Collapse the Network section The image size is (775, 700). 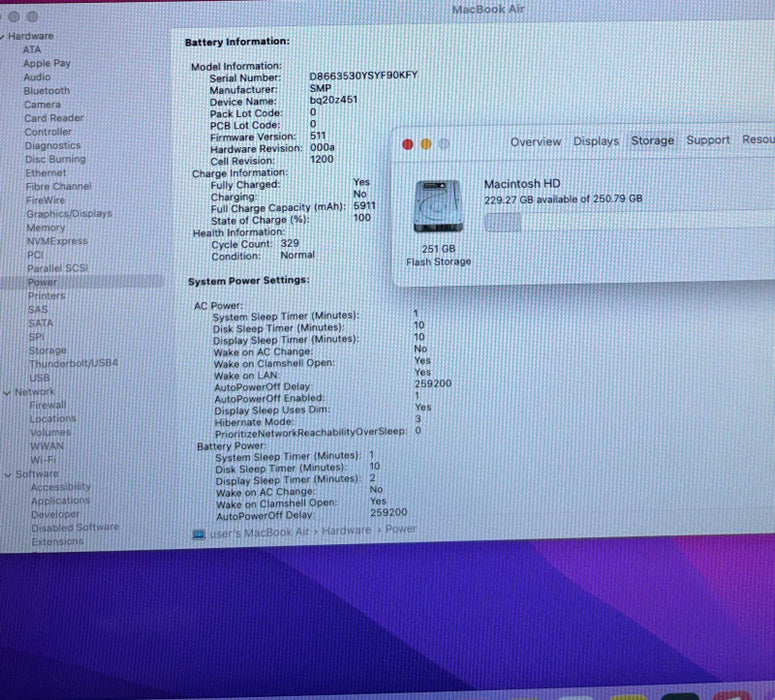tap(7, 393)
